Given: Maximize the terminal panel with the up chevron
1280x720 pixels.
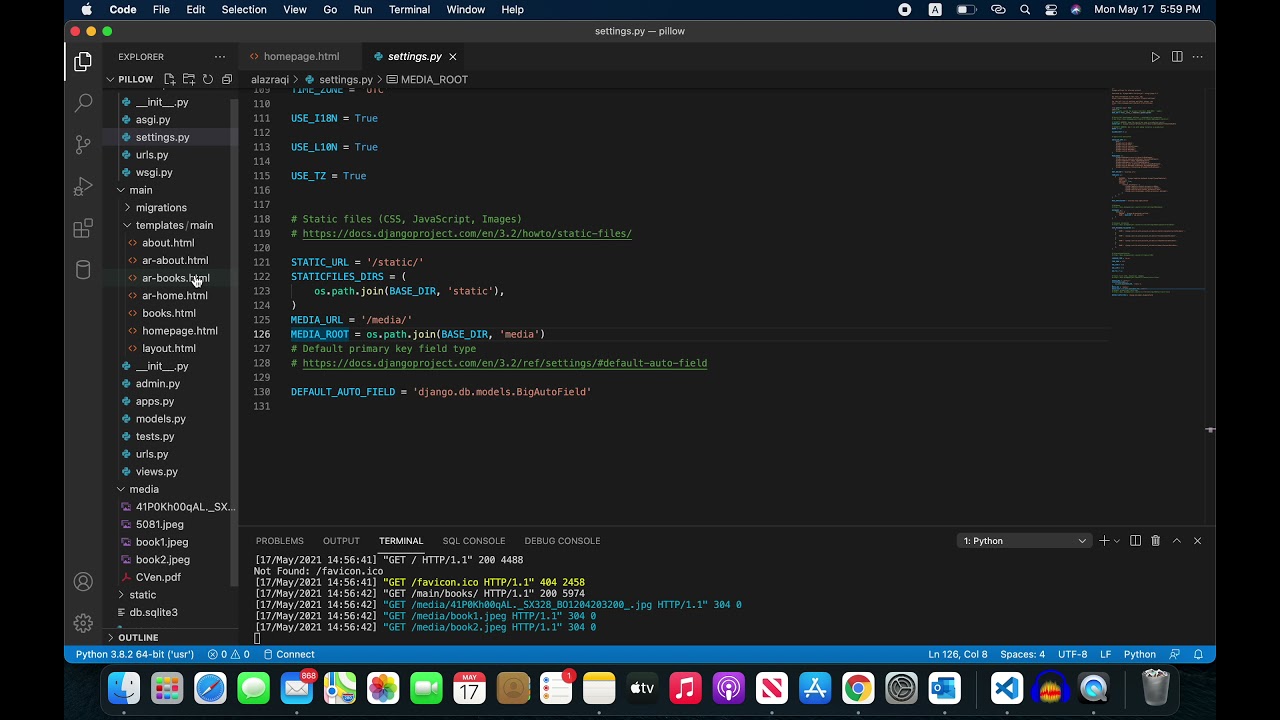Looking at the screenshot, I should tap(1177, 541).
